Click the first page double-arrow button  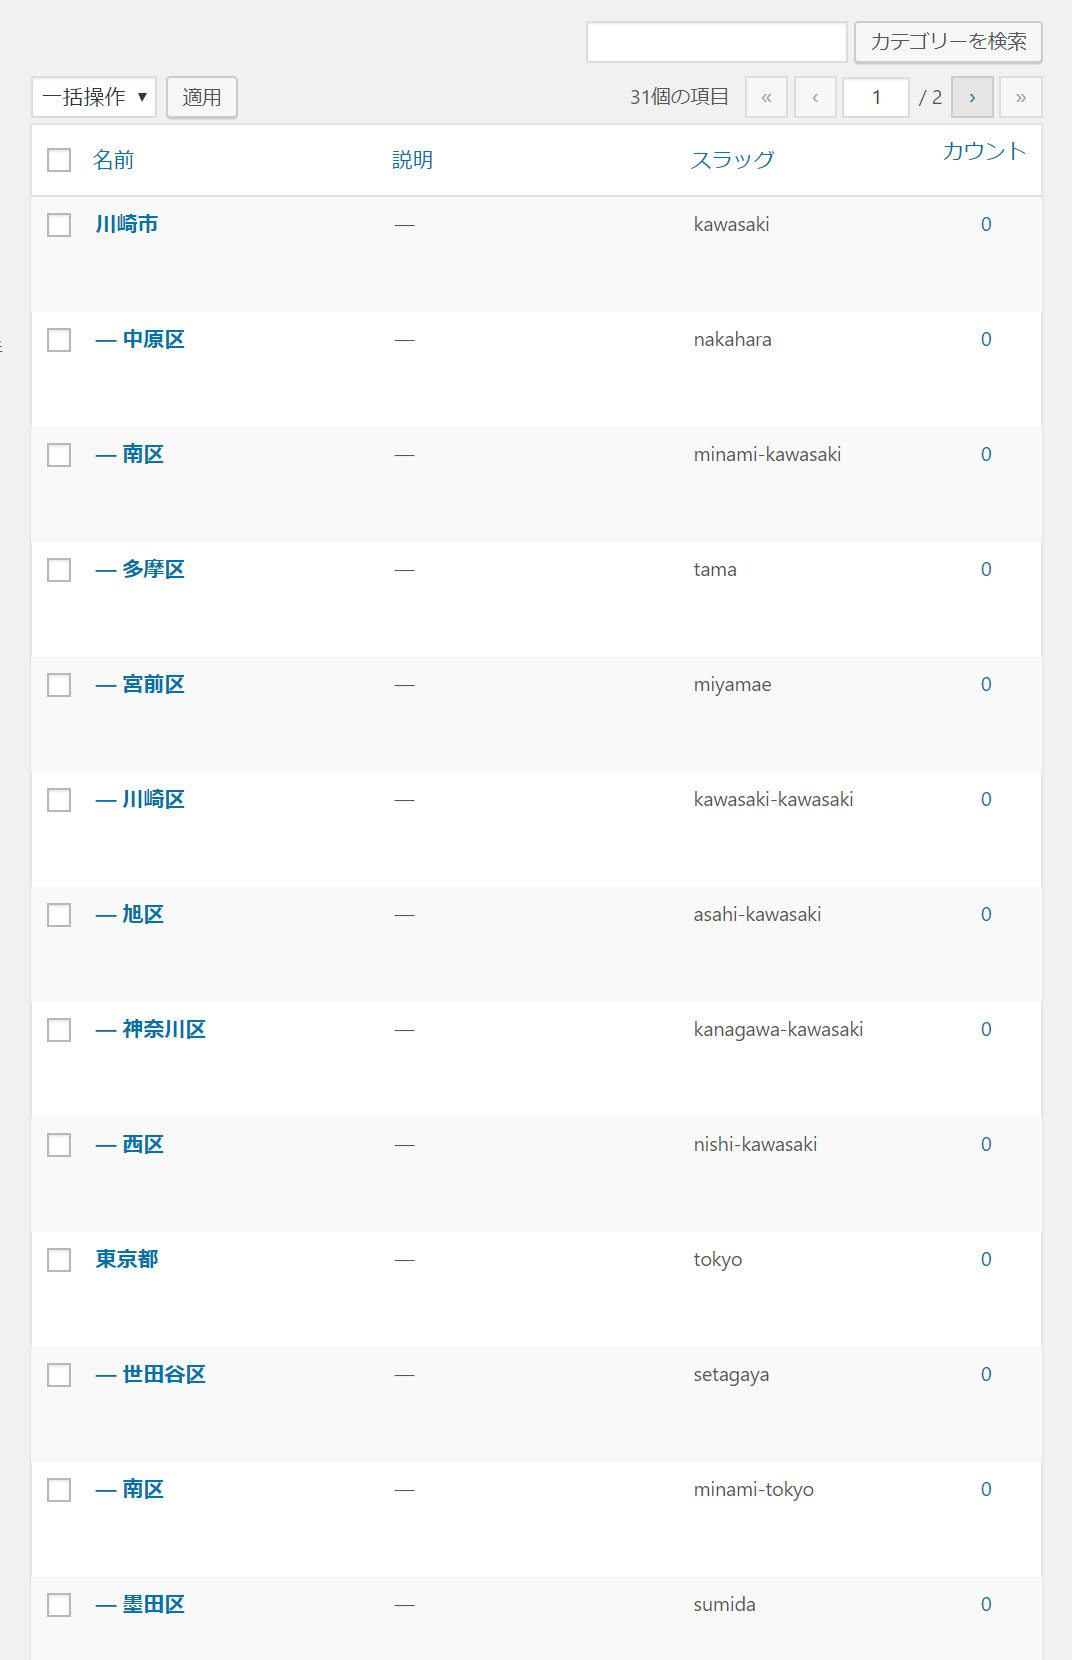(x=766, y=98)
